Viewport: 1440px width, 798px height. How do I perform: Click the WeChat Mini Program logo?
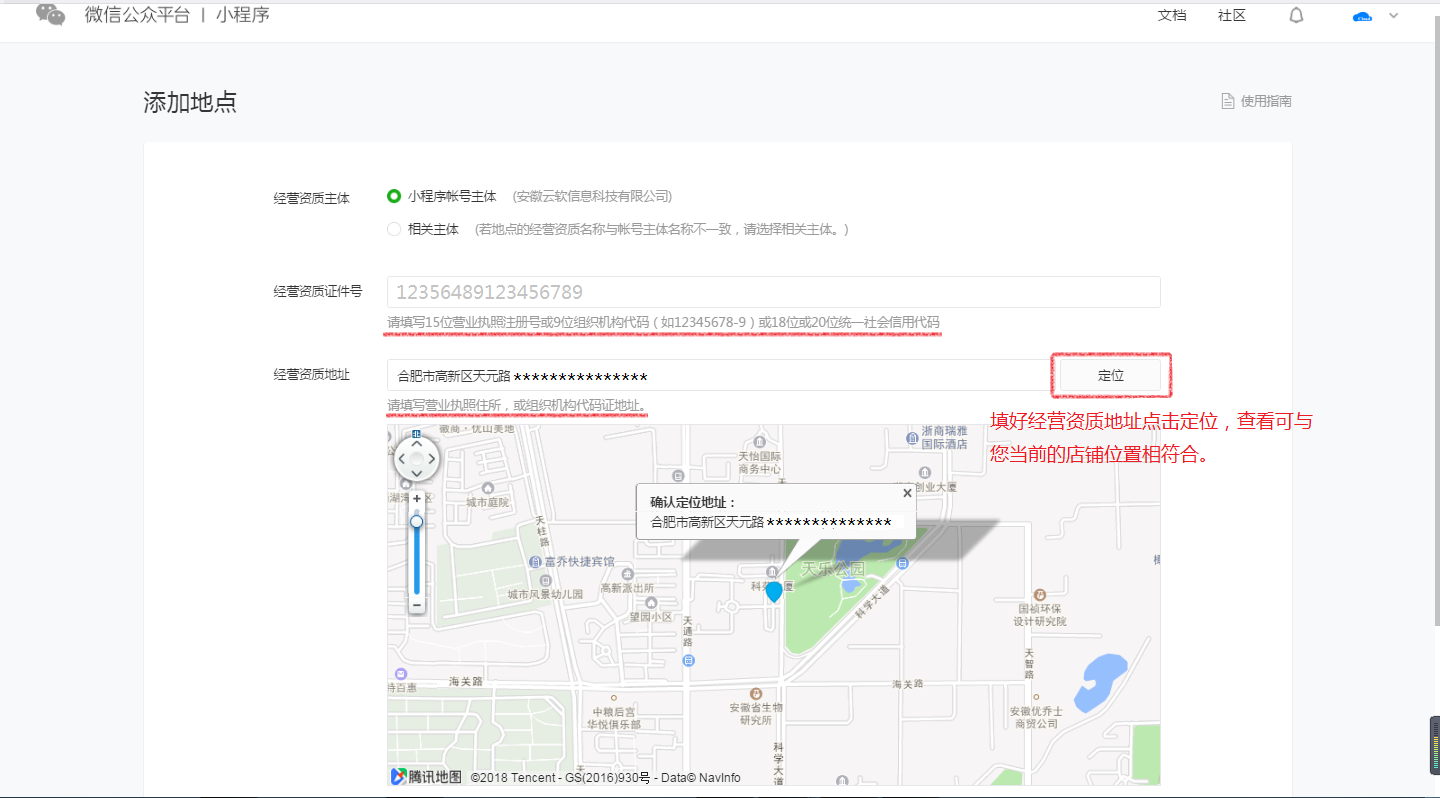click(x=50, y=16)
